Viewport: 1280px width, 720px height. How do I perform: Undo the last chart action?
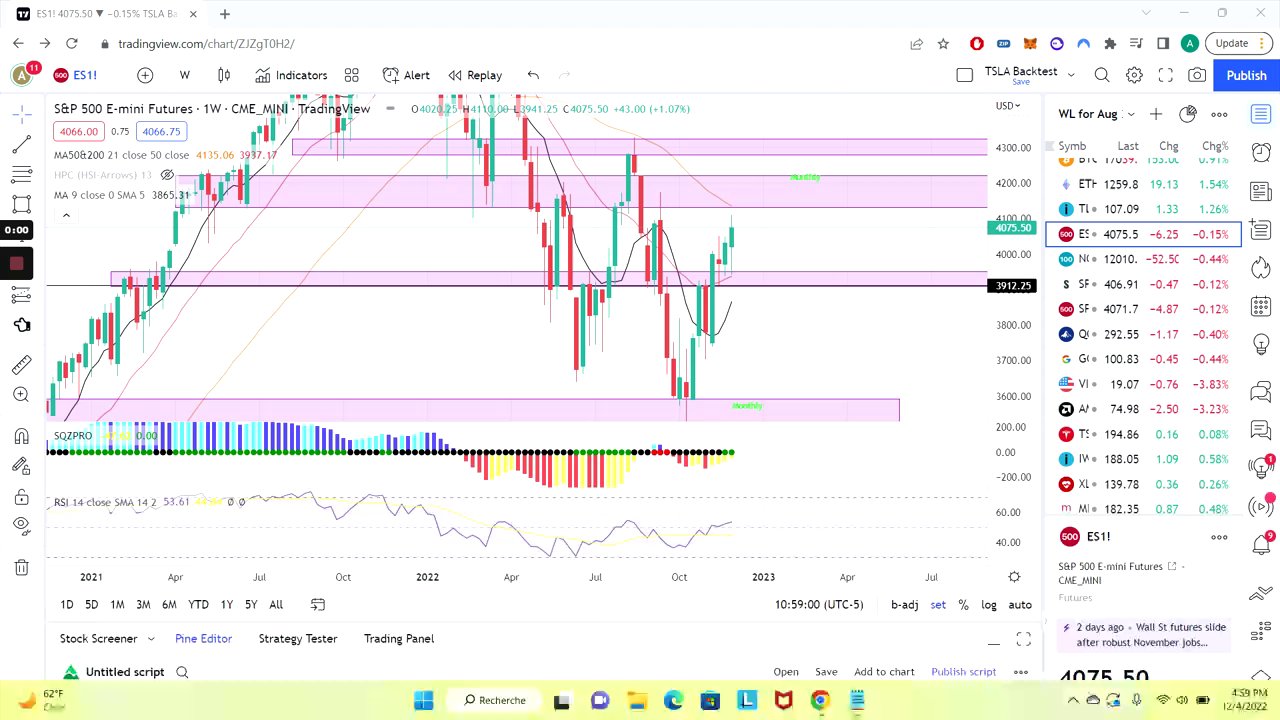click(x=533, y=75)
